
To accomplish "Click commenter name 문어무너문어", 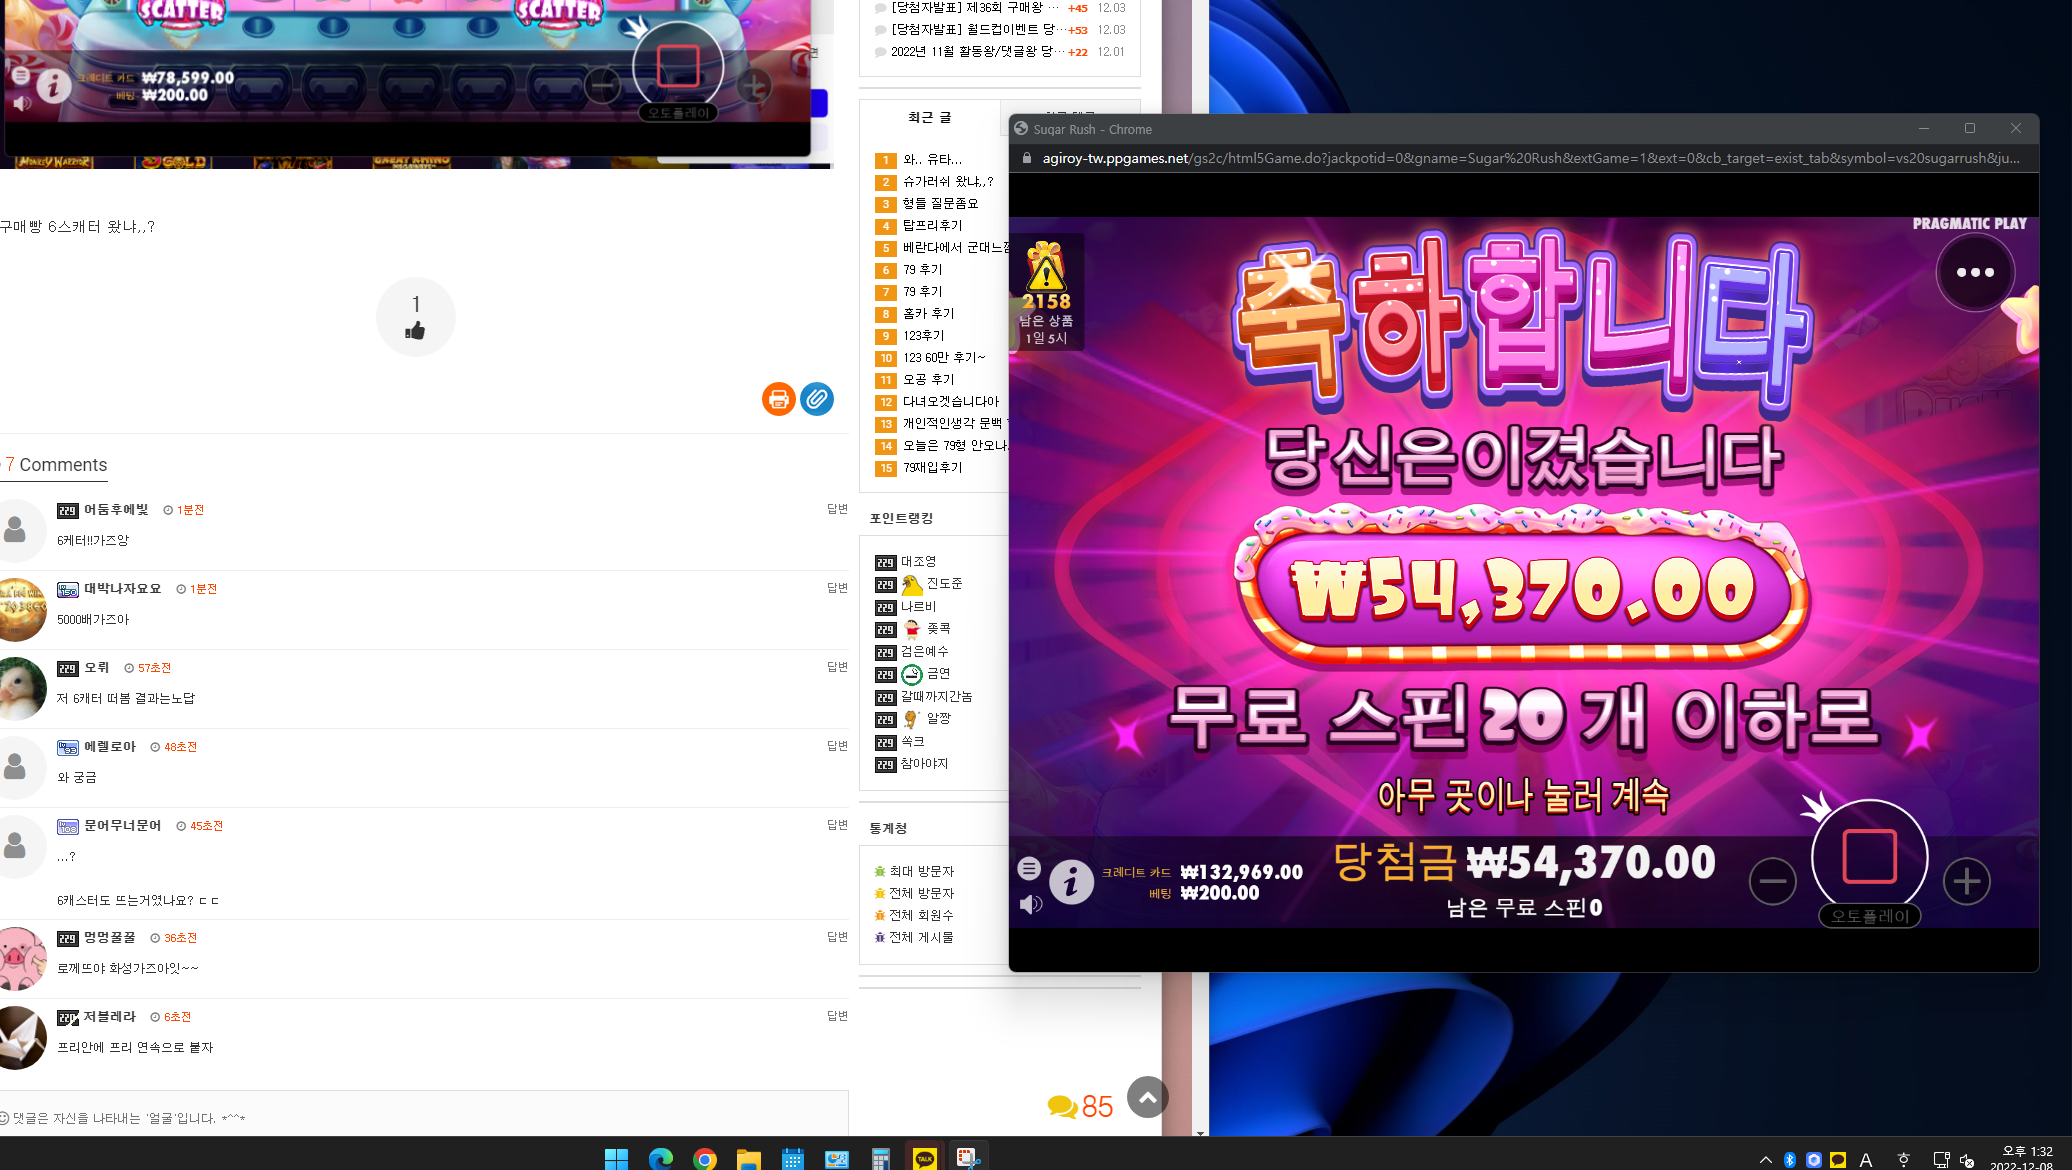I will click(x=122, y=826).
